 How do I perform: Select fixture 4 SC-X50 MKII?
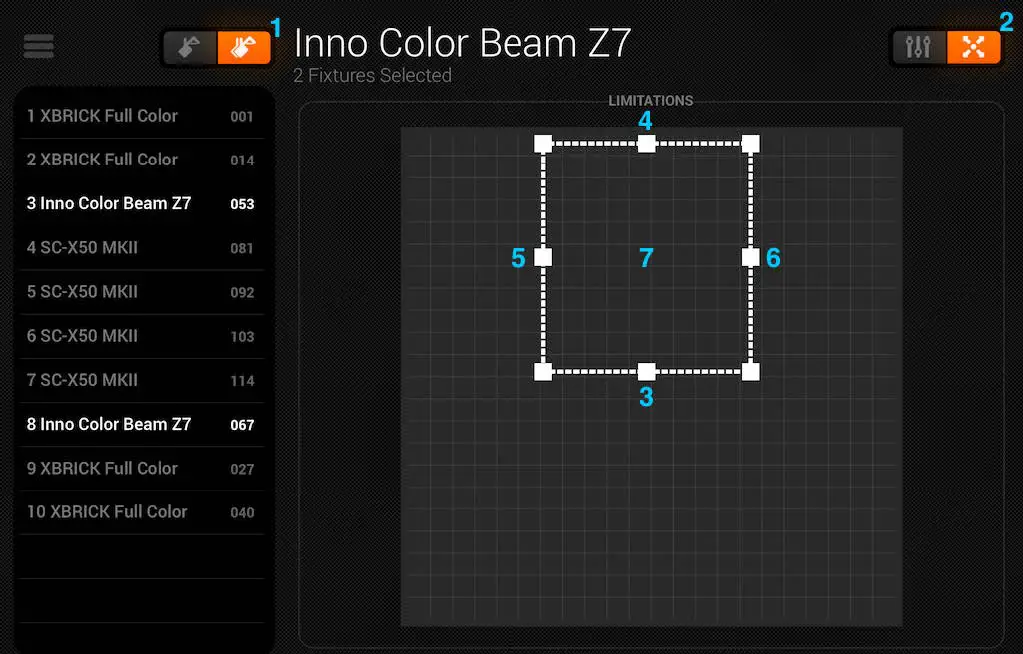coord(140,247)
